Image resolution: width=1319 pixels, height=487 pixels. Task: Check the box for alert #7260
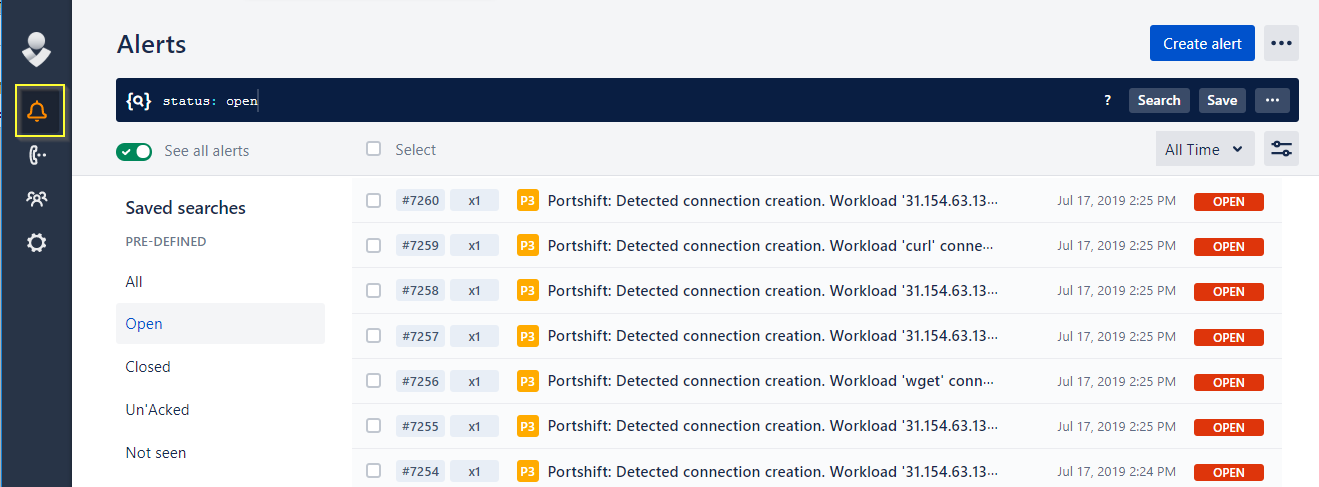373,201
